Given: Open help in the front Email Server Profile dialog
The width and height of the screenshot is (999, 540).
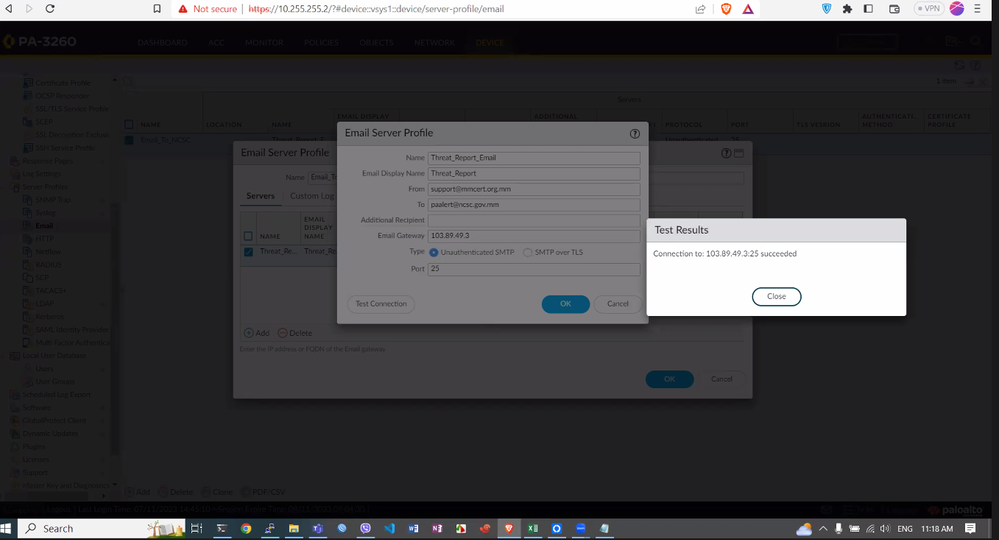Looking at the screenshot, I should (635, 134).
